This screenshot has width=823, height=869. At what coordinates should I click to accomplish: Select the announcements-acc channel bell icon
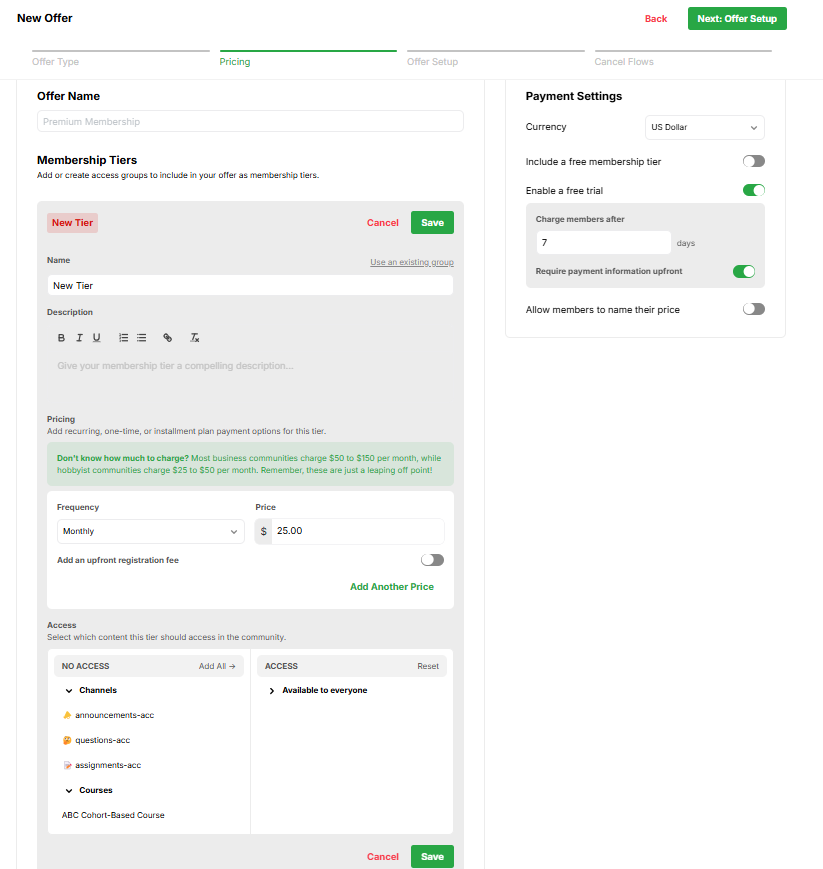tap(67, 715)
